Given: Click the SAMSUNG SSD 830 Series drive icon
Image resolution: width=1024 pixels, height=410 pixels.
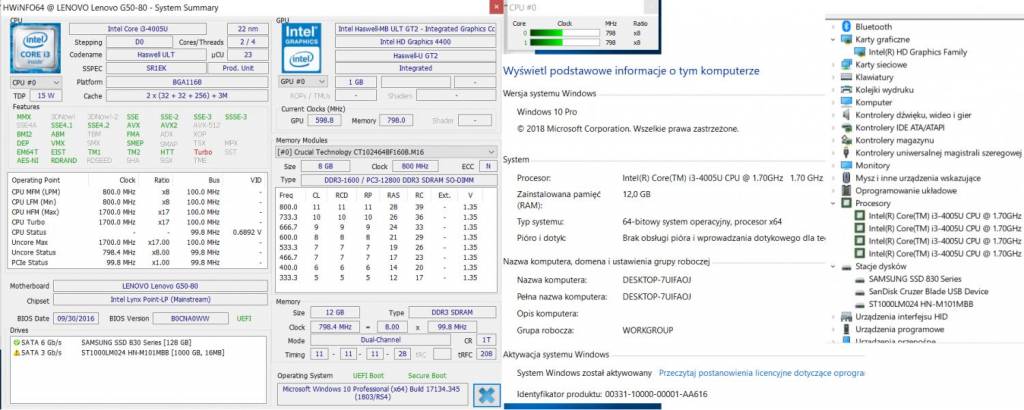Looking at the screenshot, I should tap(859, 279).
